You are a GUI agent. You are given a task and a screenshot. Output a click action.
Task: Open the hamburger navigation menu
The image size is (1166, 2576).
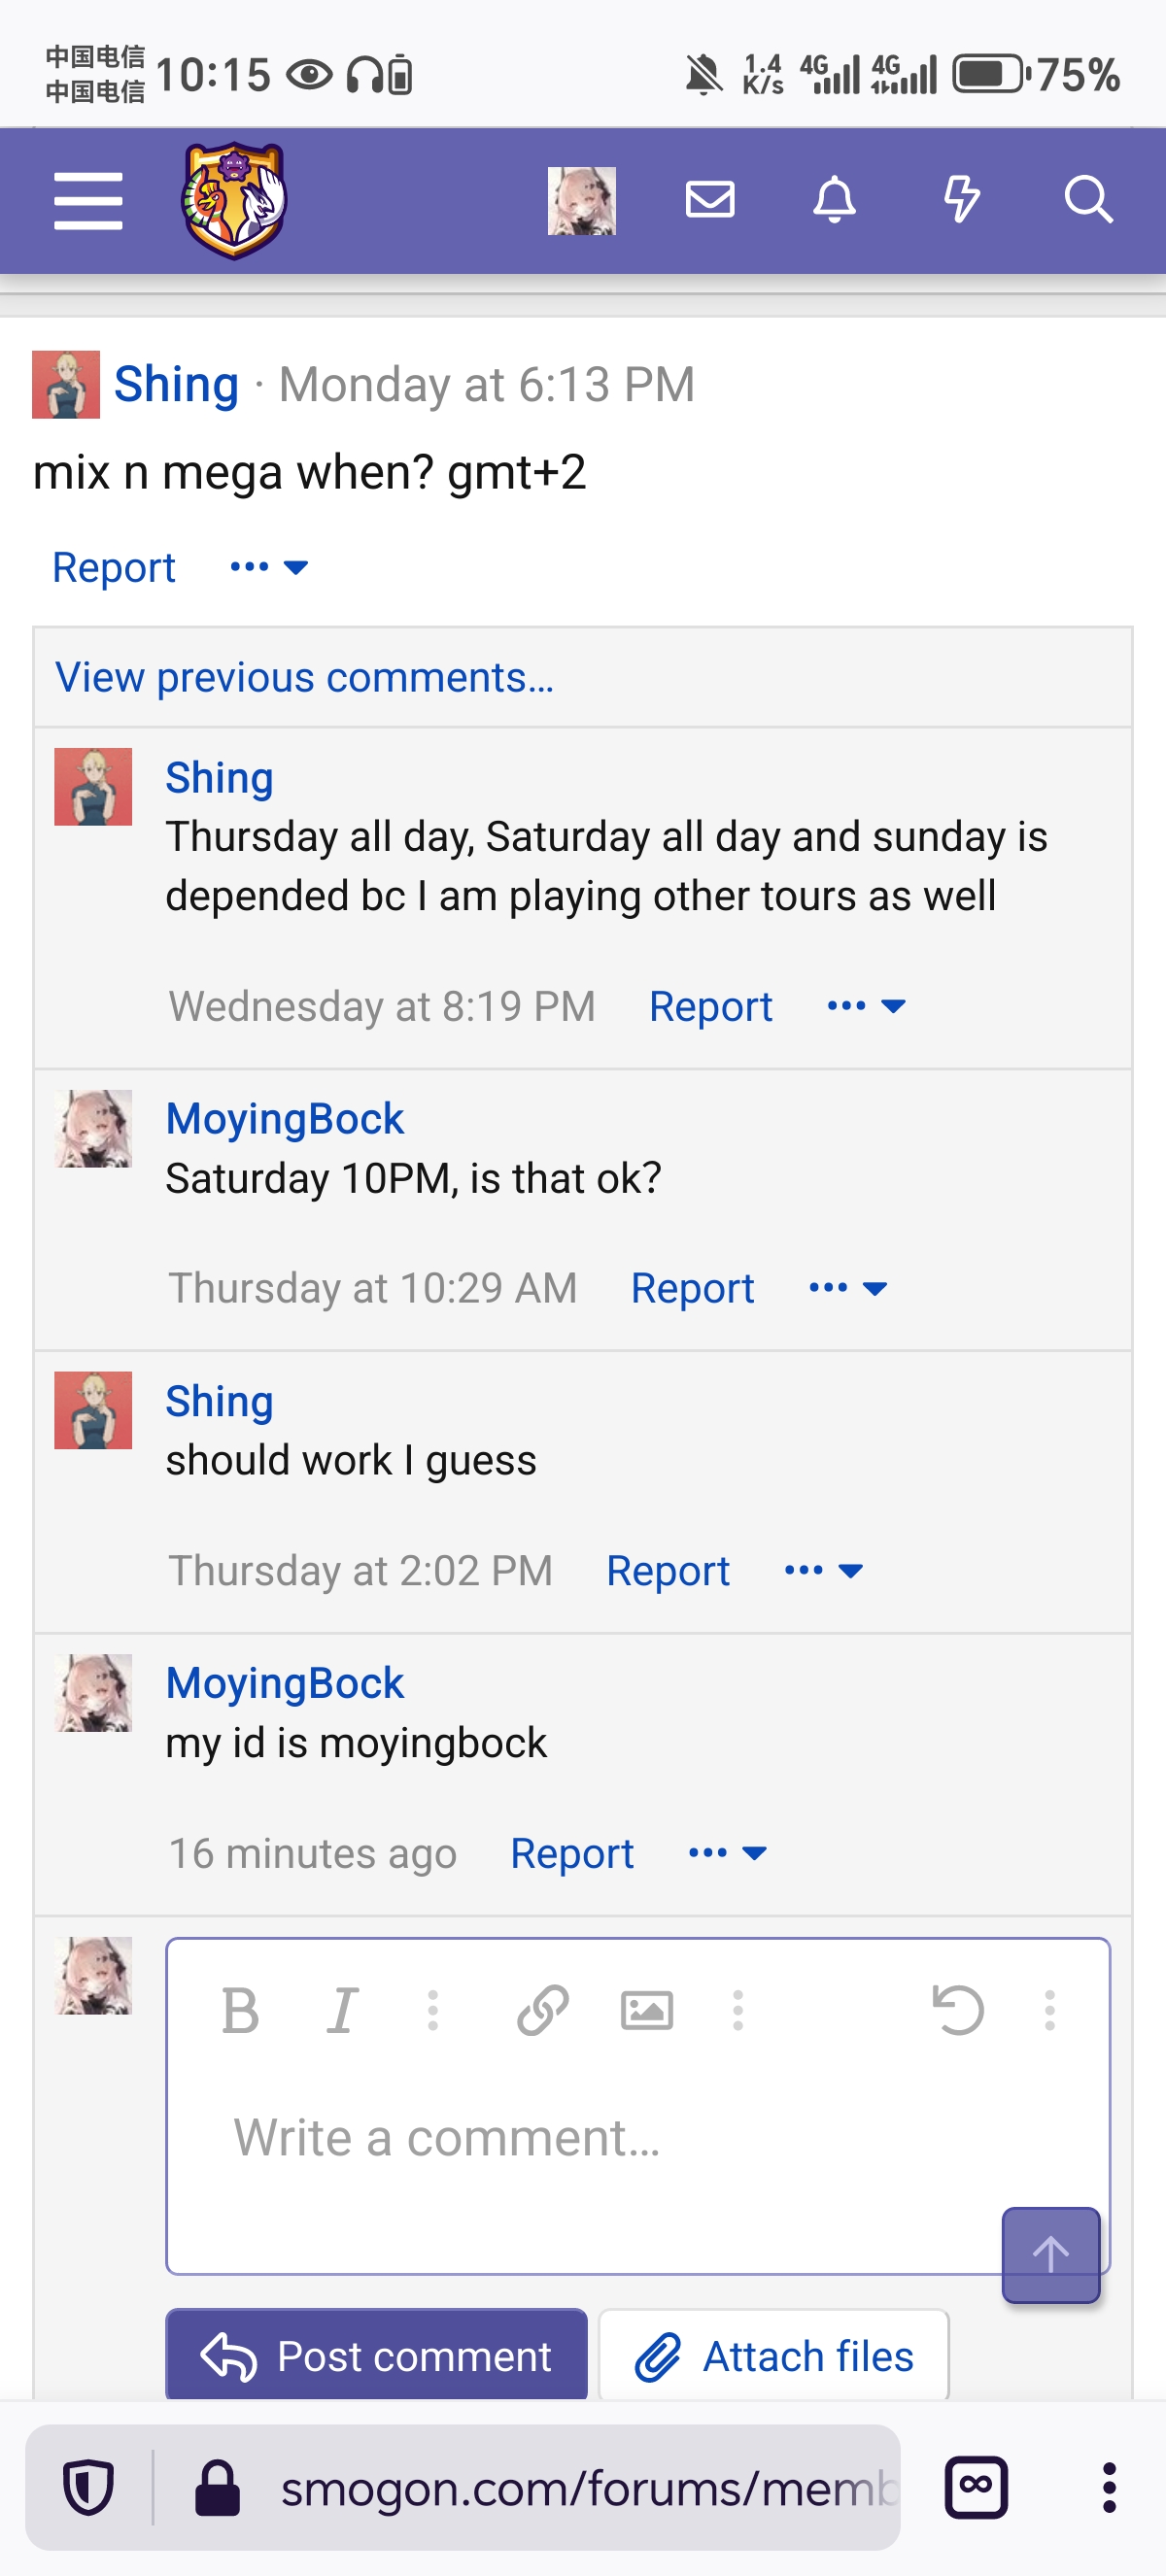coord(88,200)
